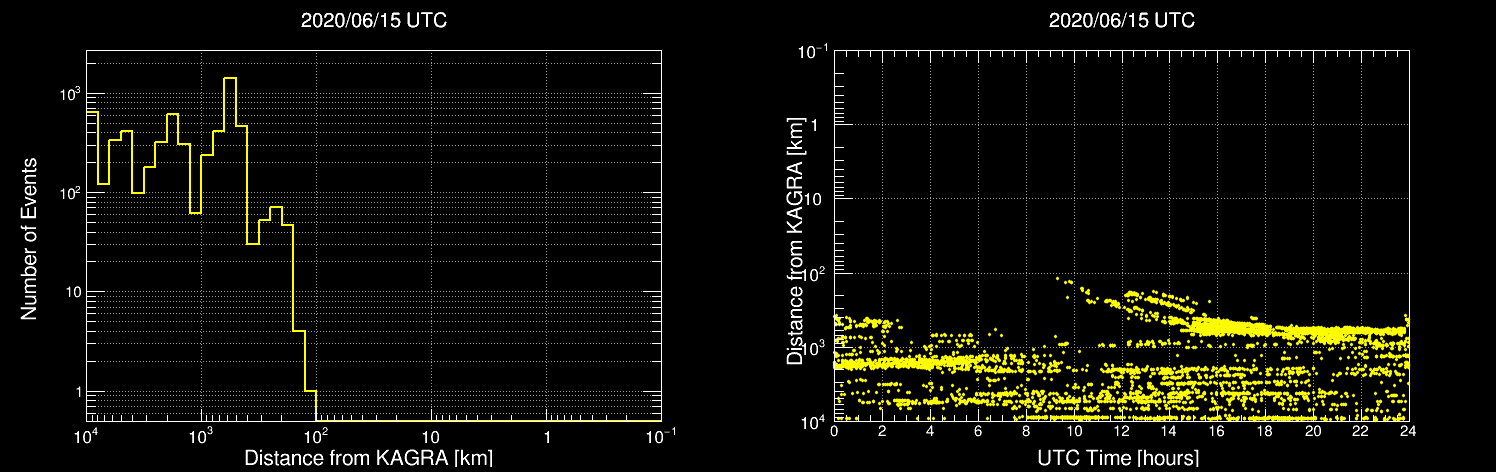The height and width of the screenshot is (472, 1496).
Task: Click the '1' tick label on the histogram x-axis
Action: [547, 439]
